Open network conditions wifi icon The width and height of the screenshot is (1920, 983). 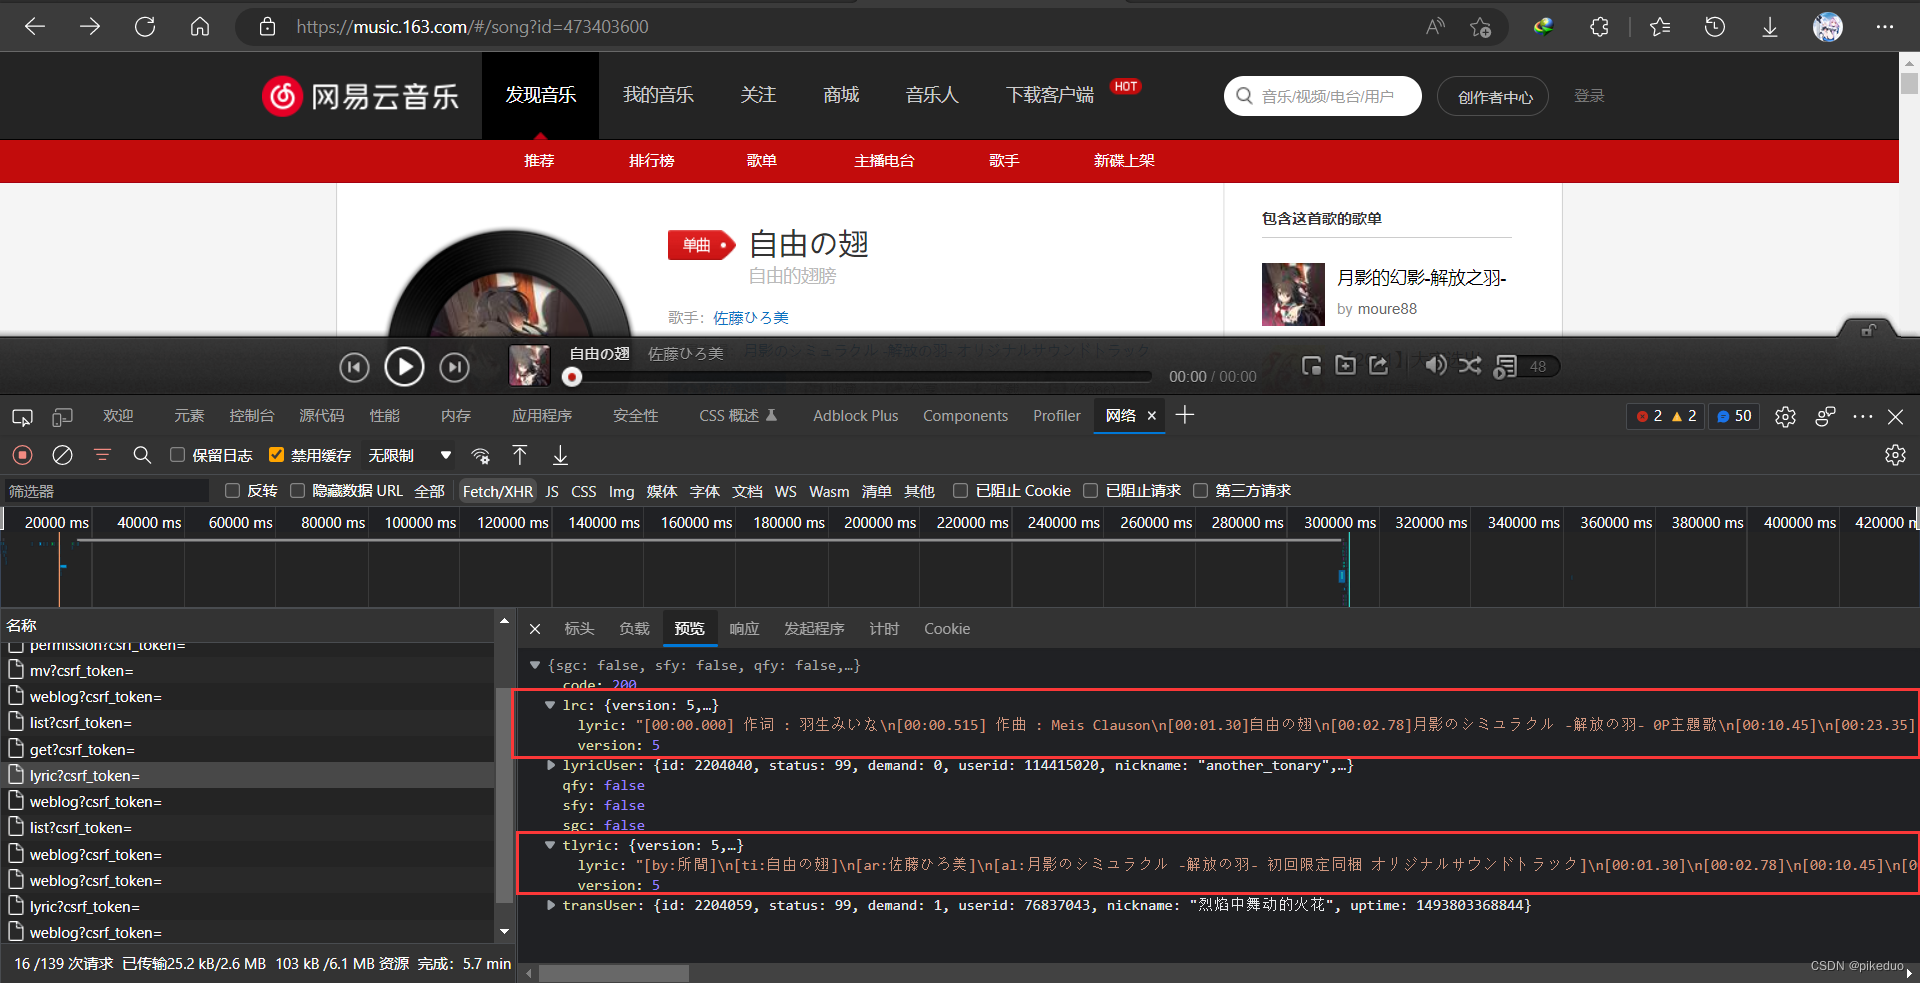click(481, 455)
